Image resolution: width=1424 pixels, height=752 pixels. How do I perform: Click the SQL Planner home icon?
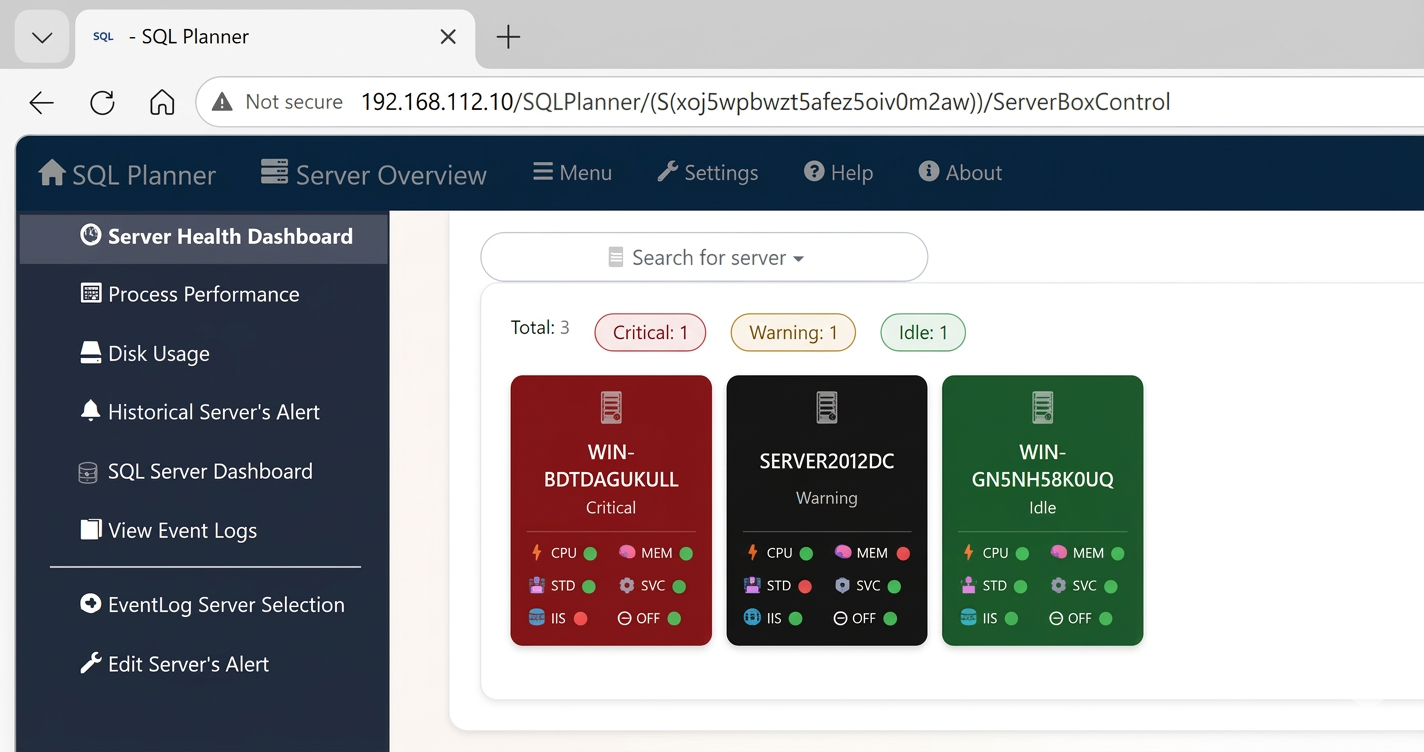[x=50, y=172]
